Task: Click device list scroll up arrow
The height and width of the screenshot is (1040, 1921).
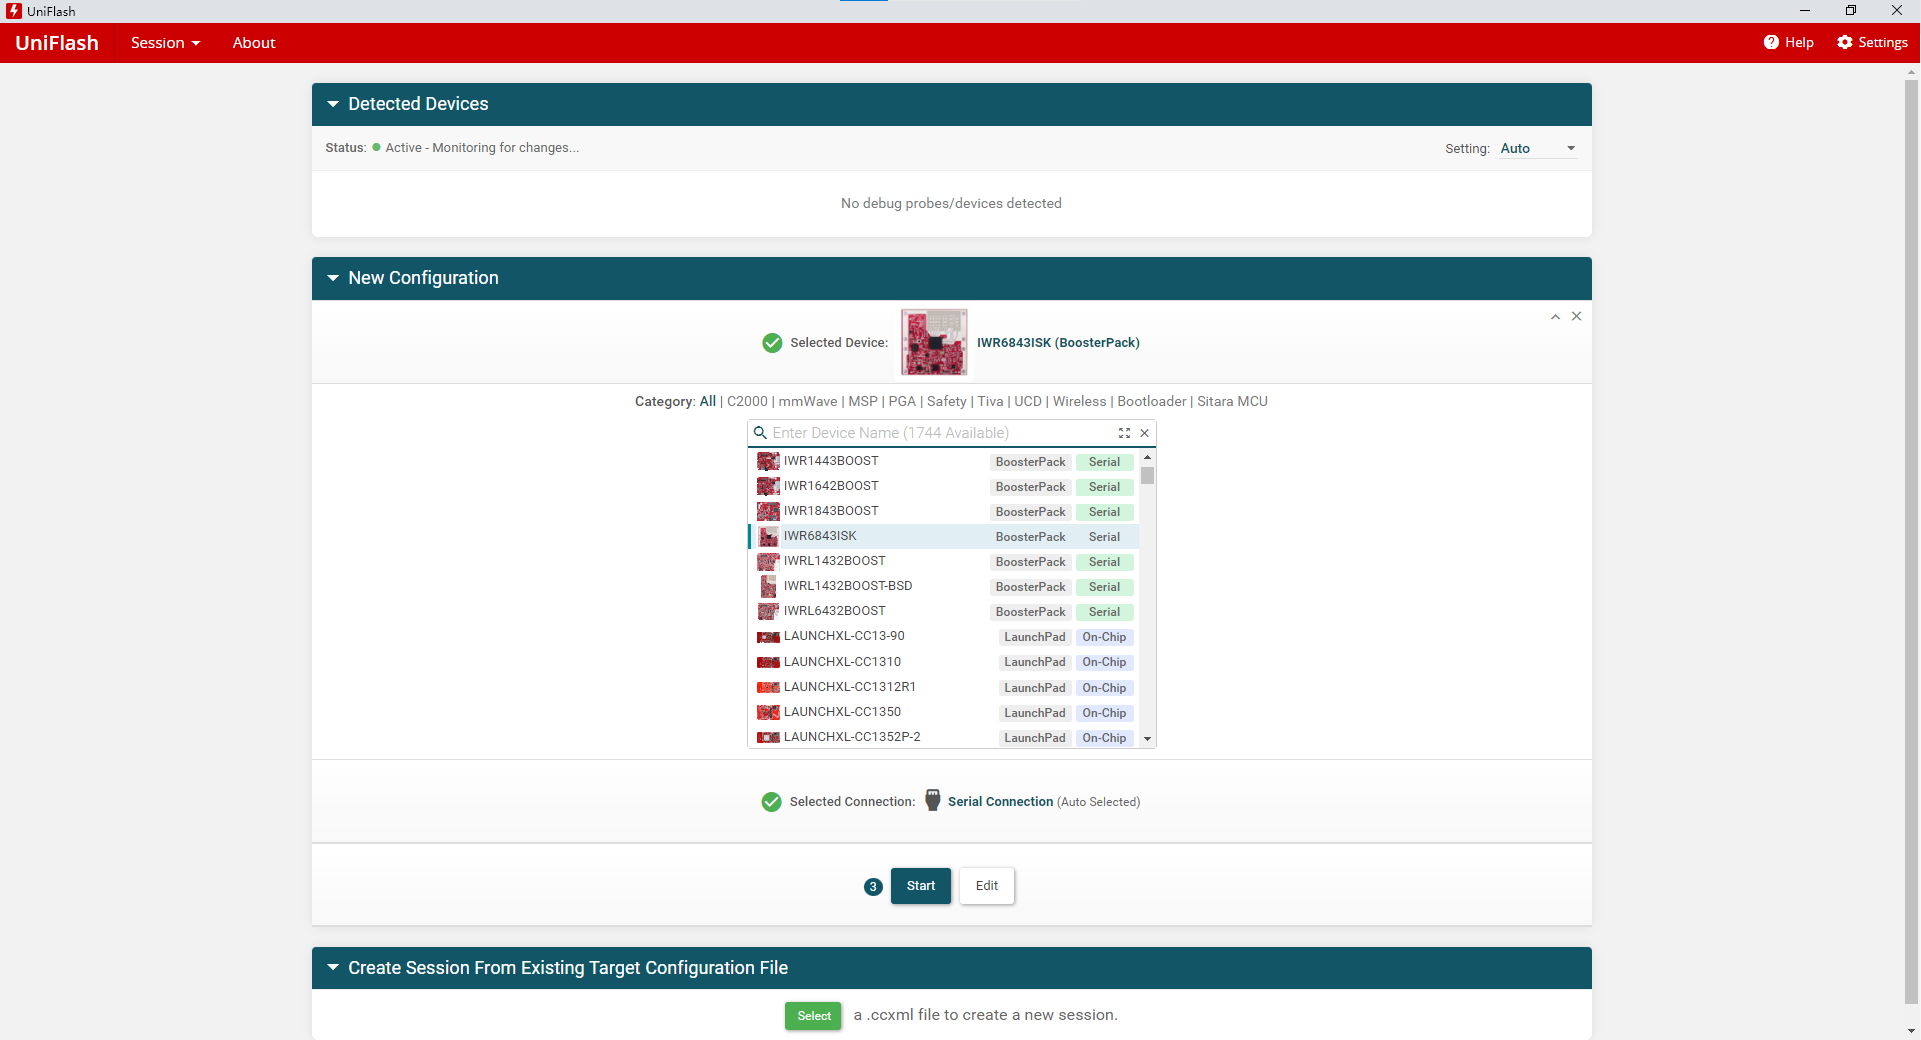Action: (x=1147, y=457)
